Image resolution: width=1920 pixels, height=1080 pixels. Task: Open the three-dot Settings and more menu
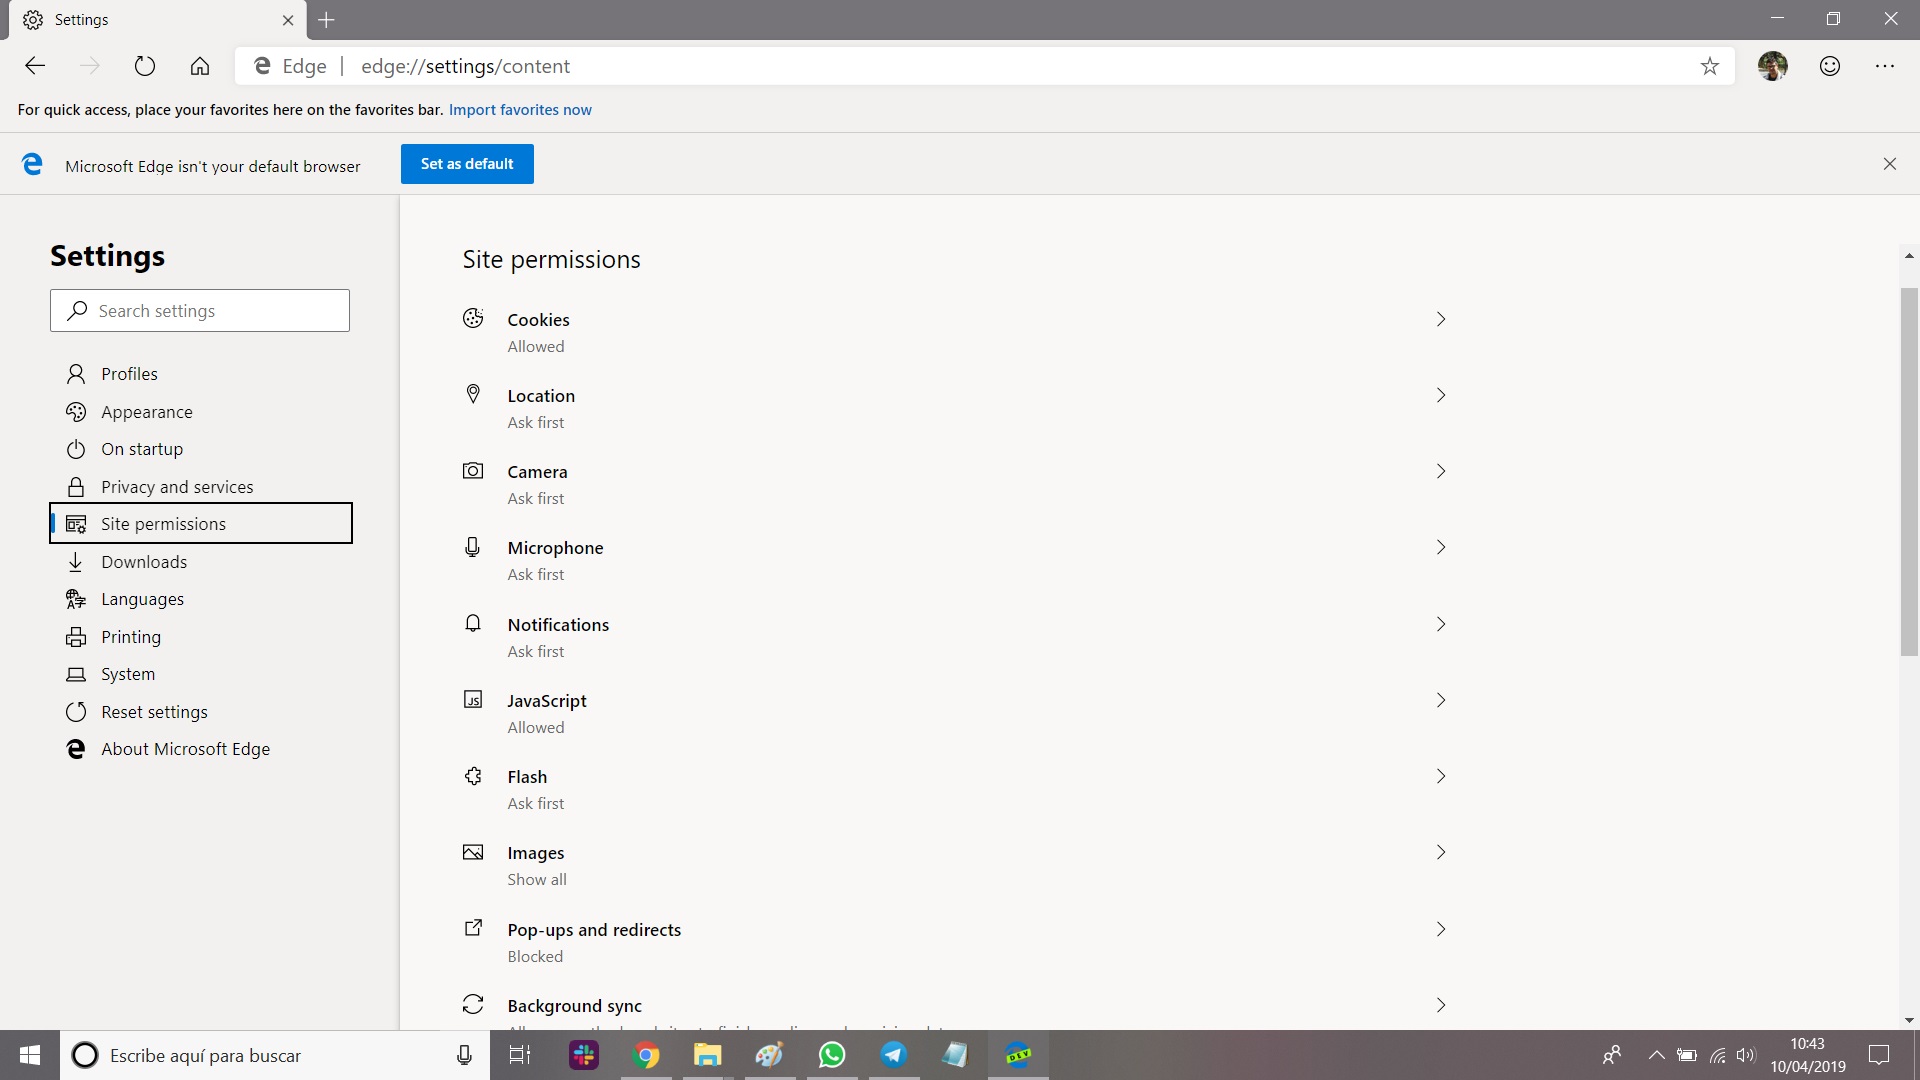pos(1885,66)
